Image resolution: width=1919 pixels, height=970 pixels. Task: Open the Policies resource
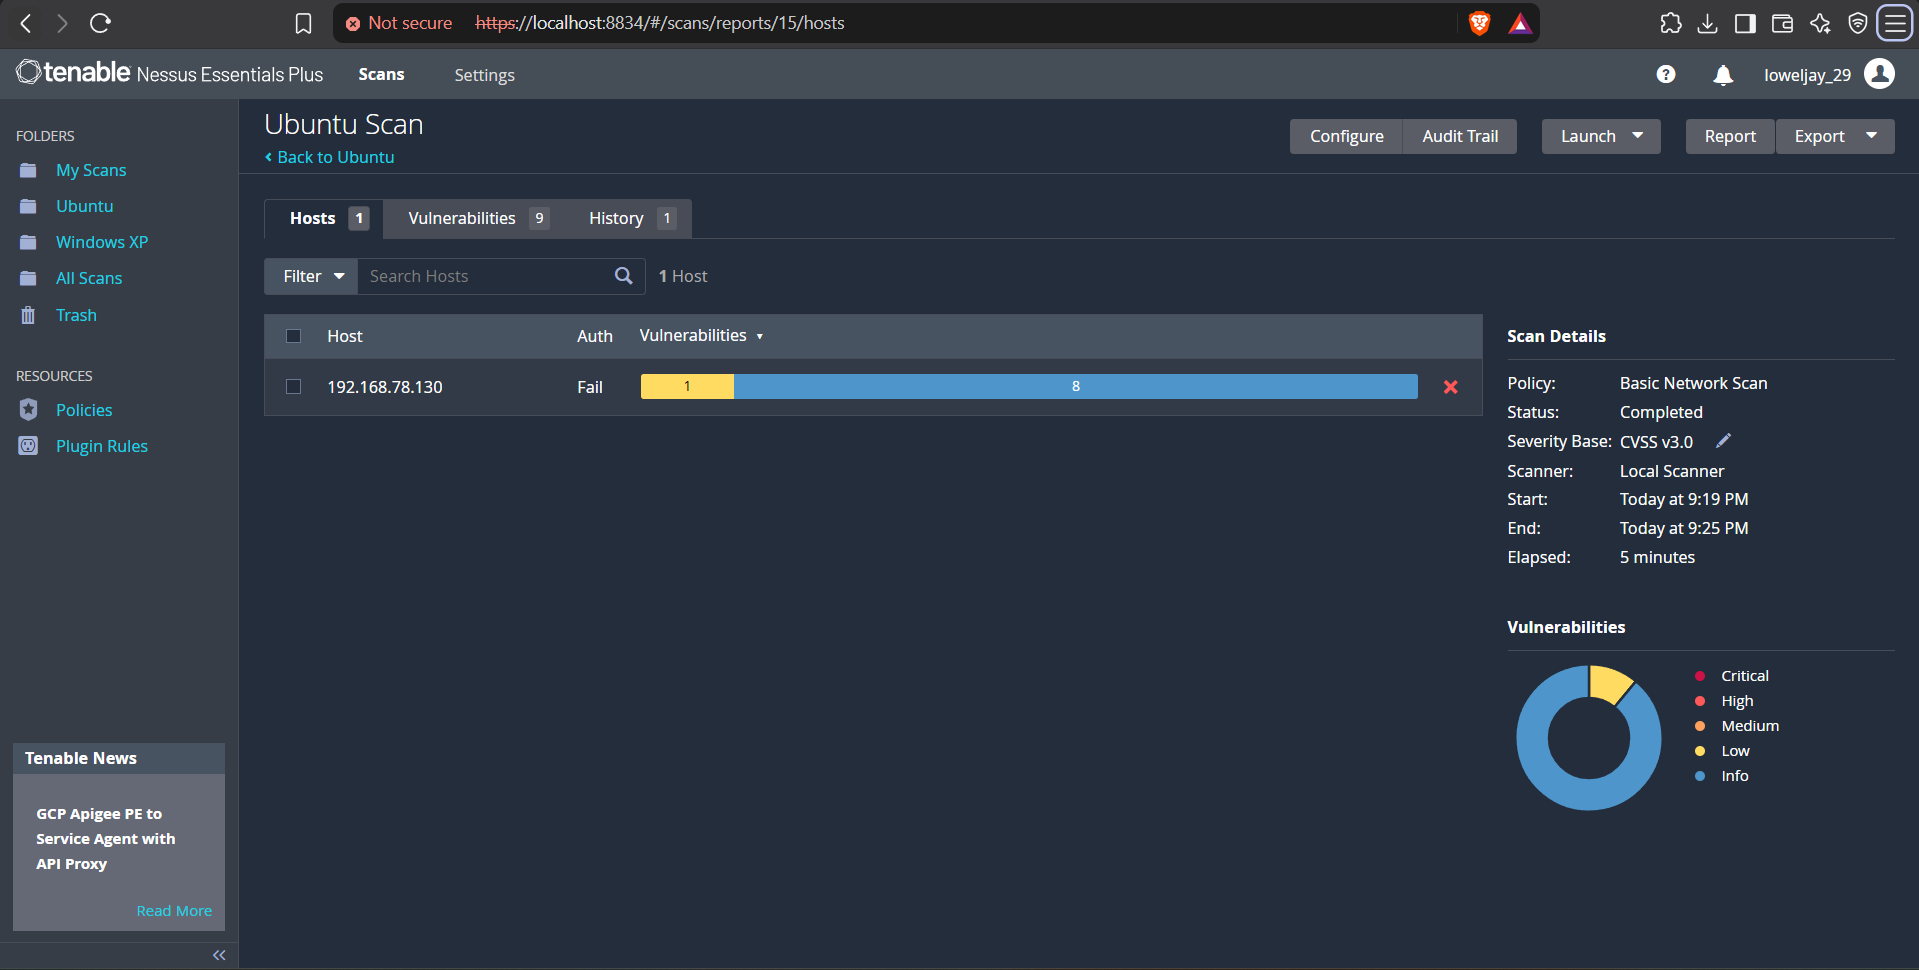tap(84, 410)
